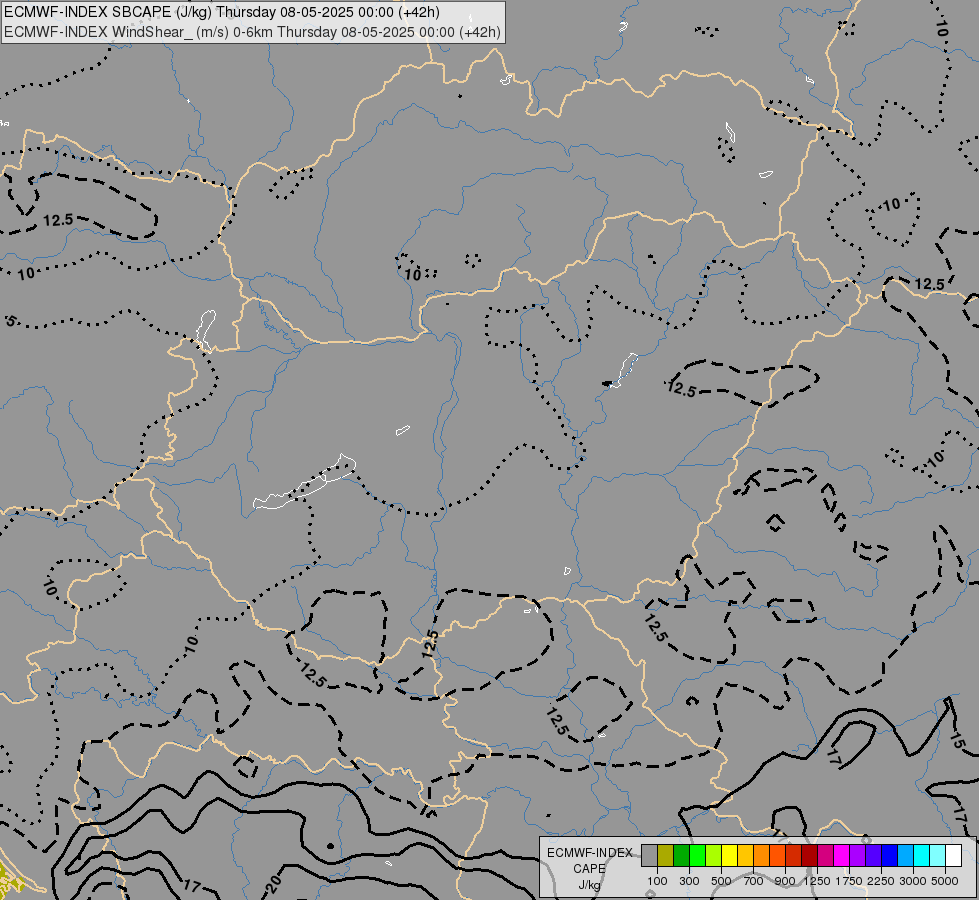Click the "900" legend value

point(785,881)
